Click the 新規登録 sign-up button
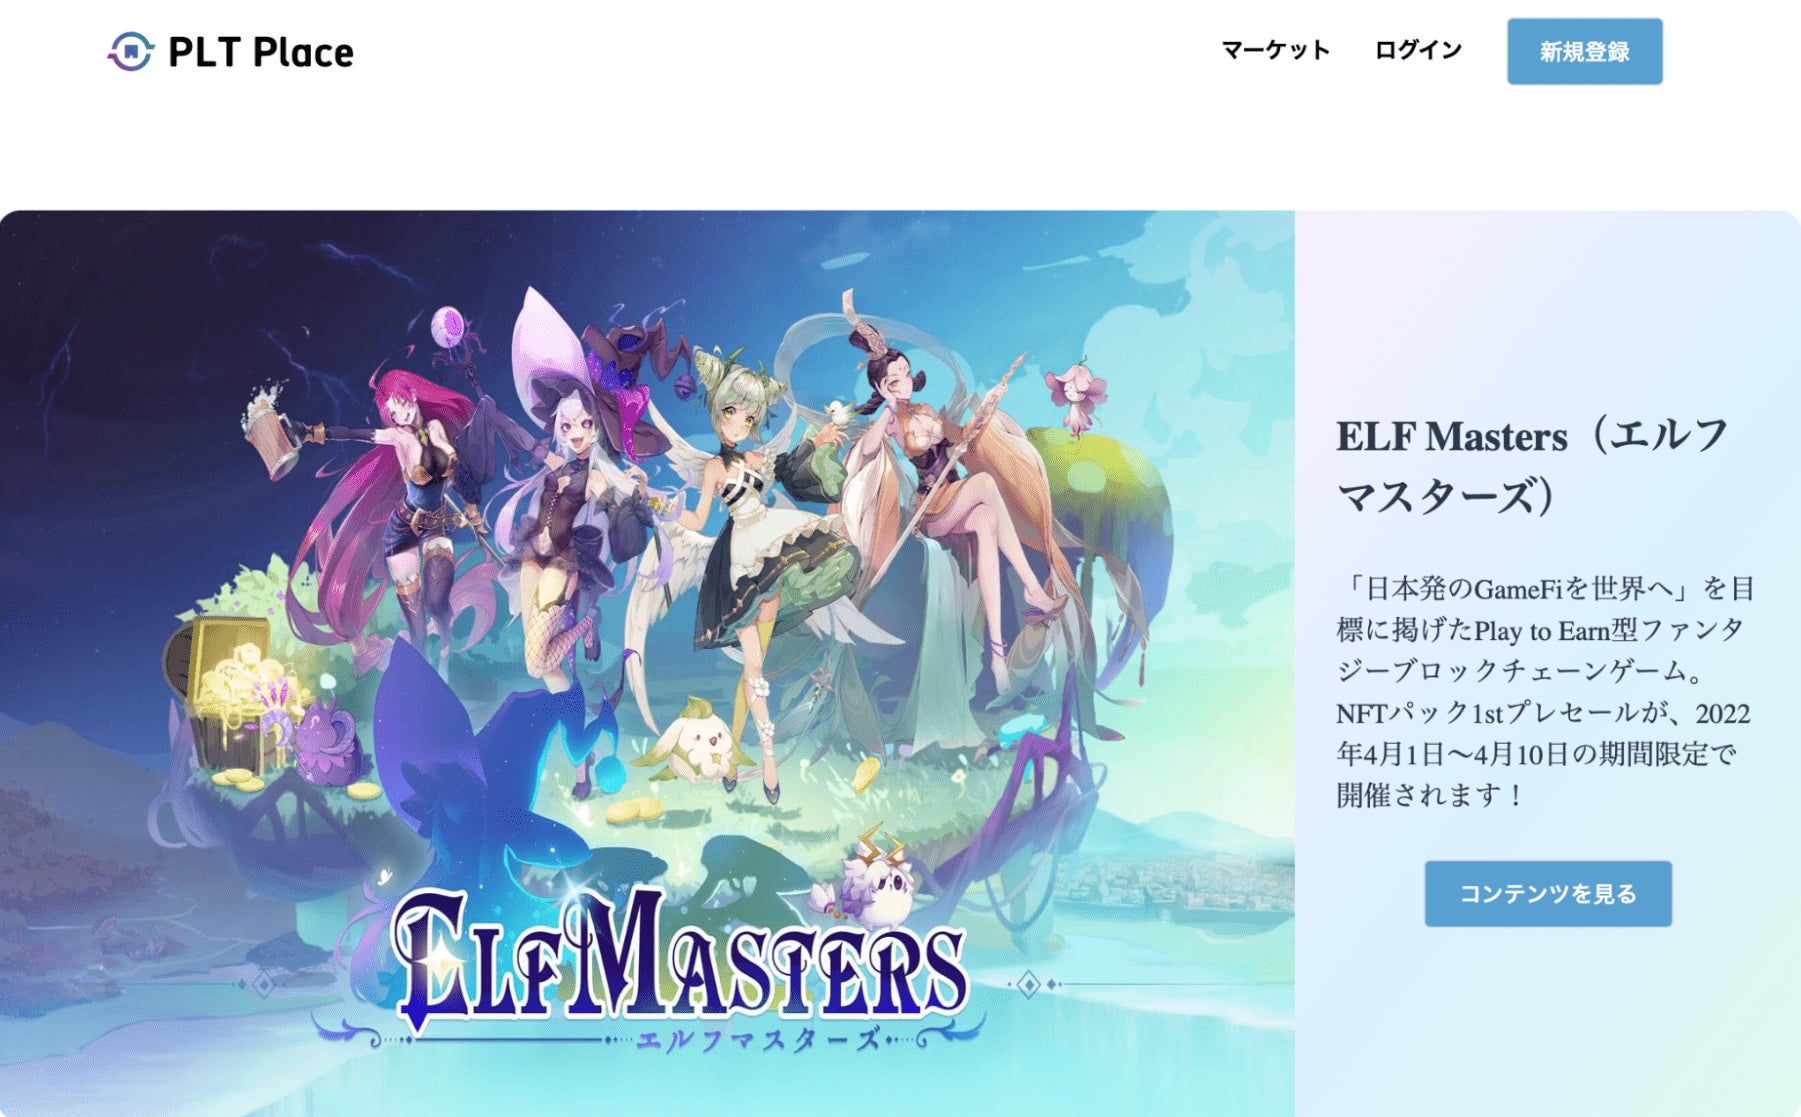This screenshot has height=1117, width=1801. point(1584,51)
